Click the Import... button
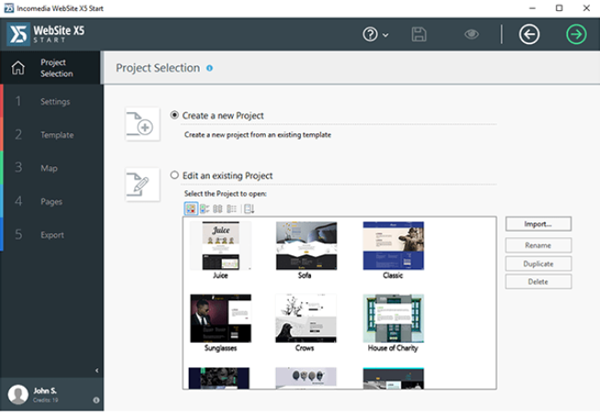The height and width of the screenshot is (418, 600). 538,224
